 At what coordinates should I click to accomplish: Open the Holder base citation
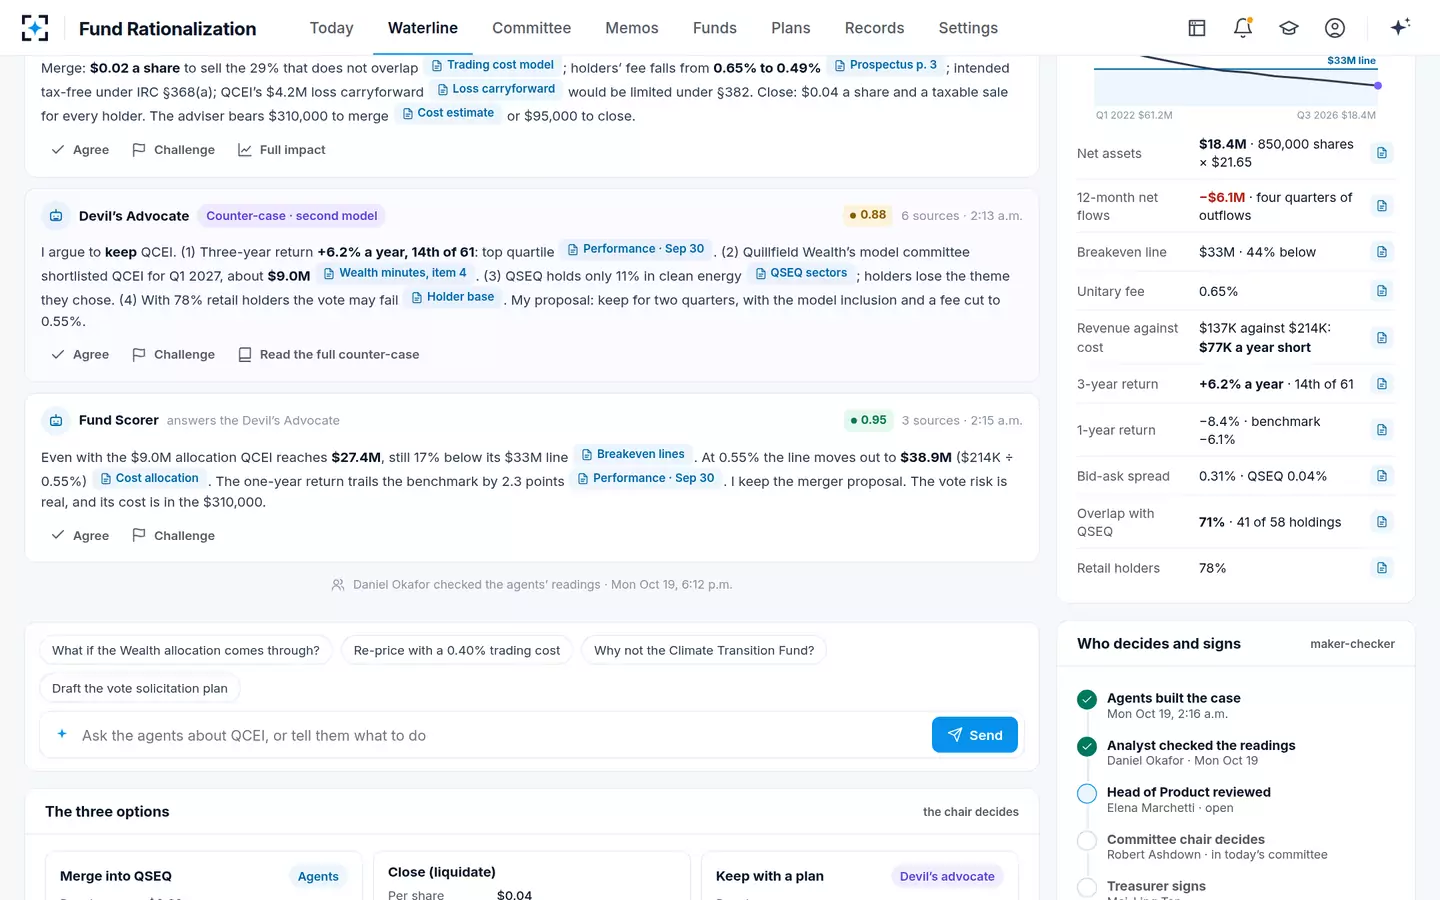(x=453, y=297)
